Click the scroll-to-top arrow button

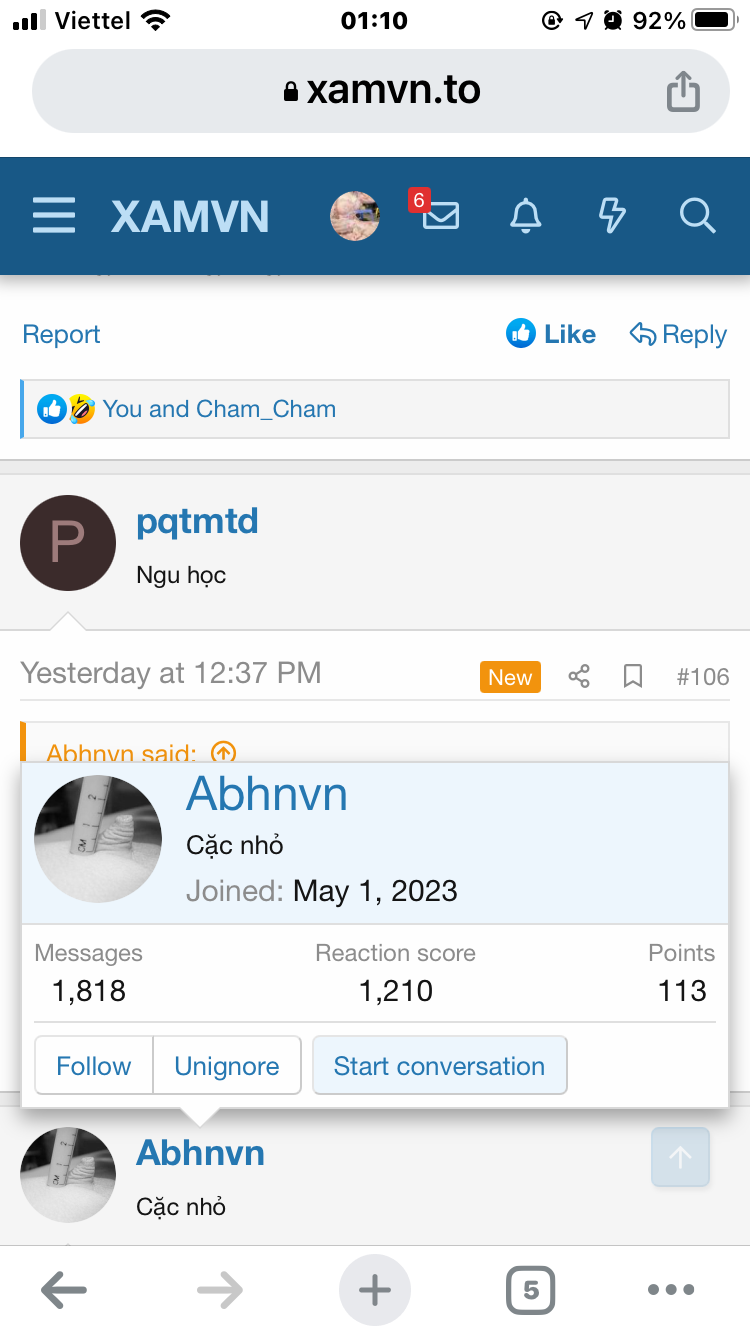(680, 1157)
